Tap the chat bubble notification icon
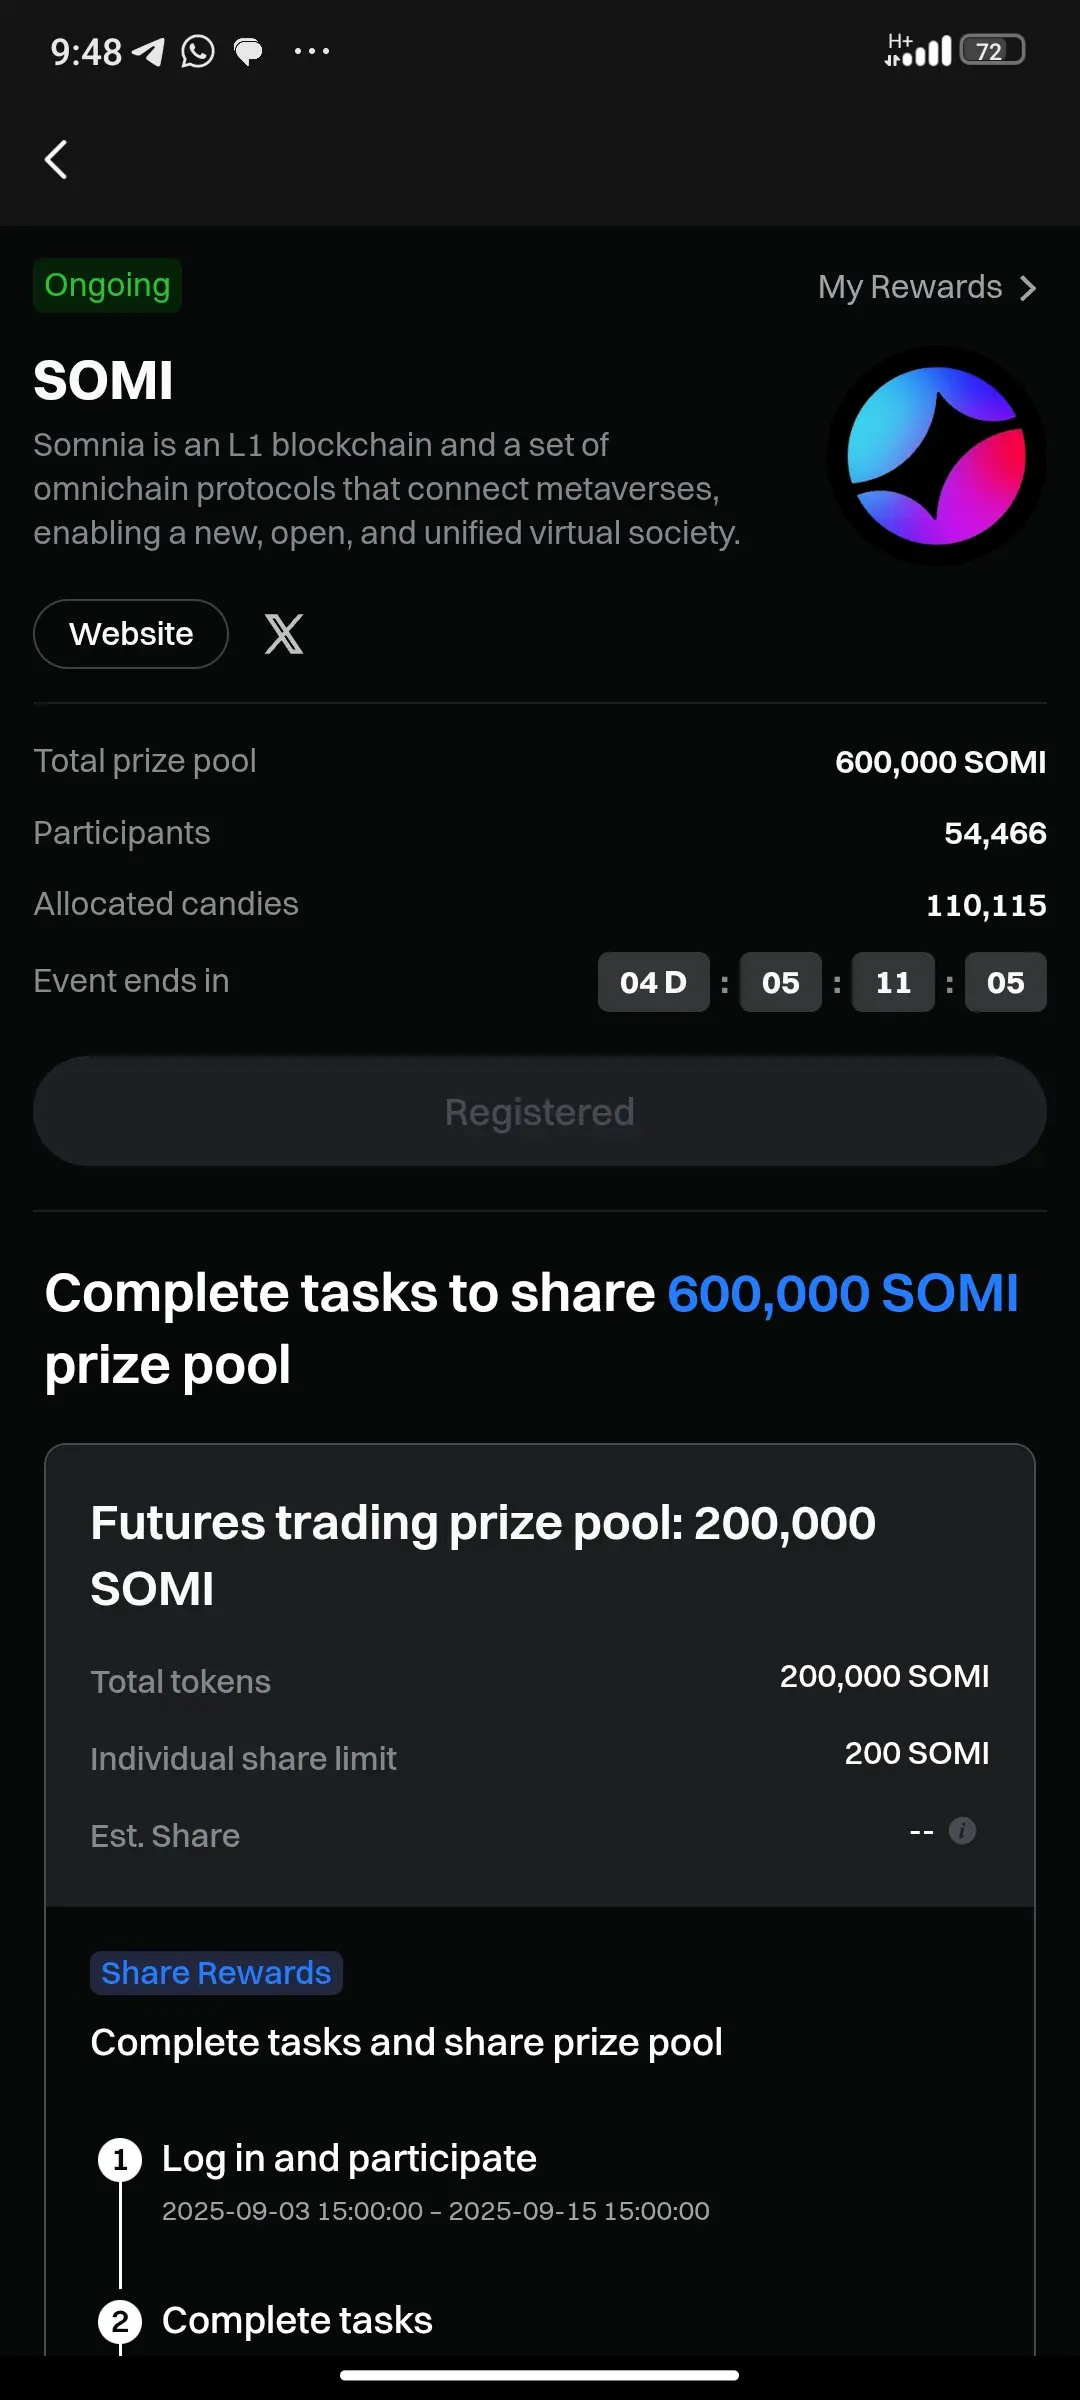Viewport: 1080px width, 2400px height. [x=248, y=51]
